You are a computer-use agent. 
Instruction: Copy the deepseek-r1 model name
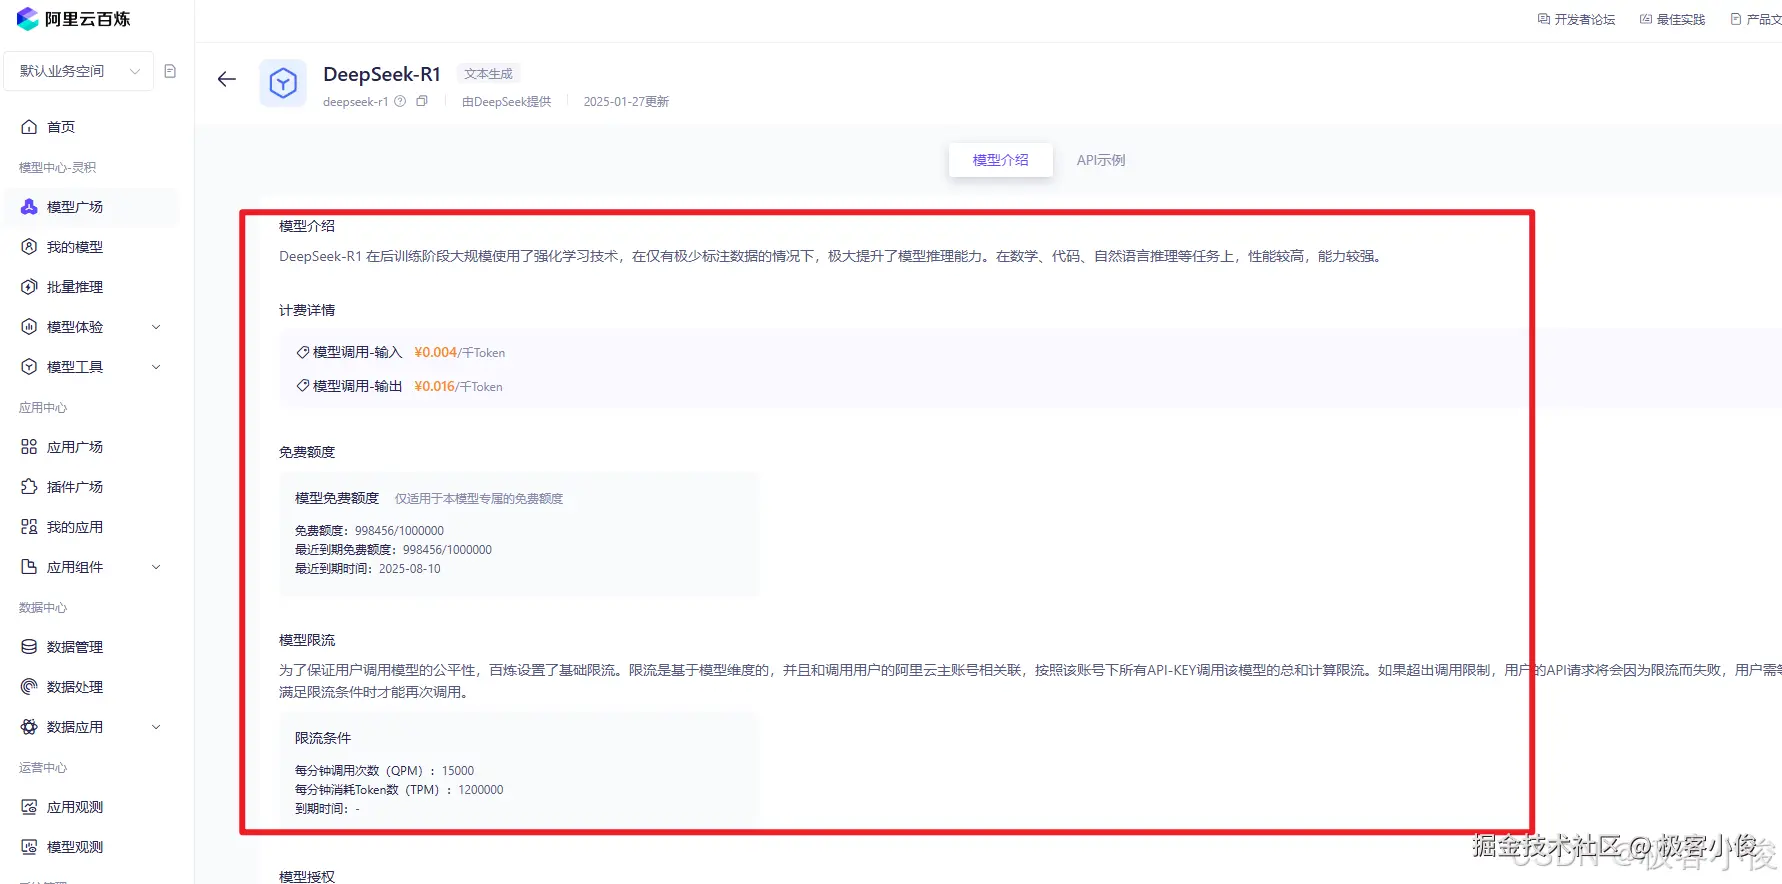(x=422, y=101)
